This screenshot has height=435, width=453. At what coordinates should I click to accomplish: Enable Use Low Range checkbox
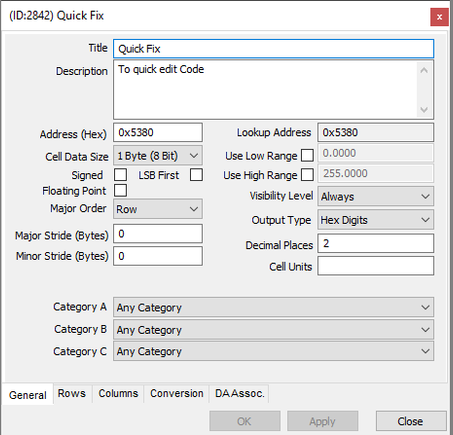tap(307, 155)
